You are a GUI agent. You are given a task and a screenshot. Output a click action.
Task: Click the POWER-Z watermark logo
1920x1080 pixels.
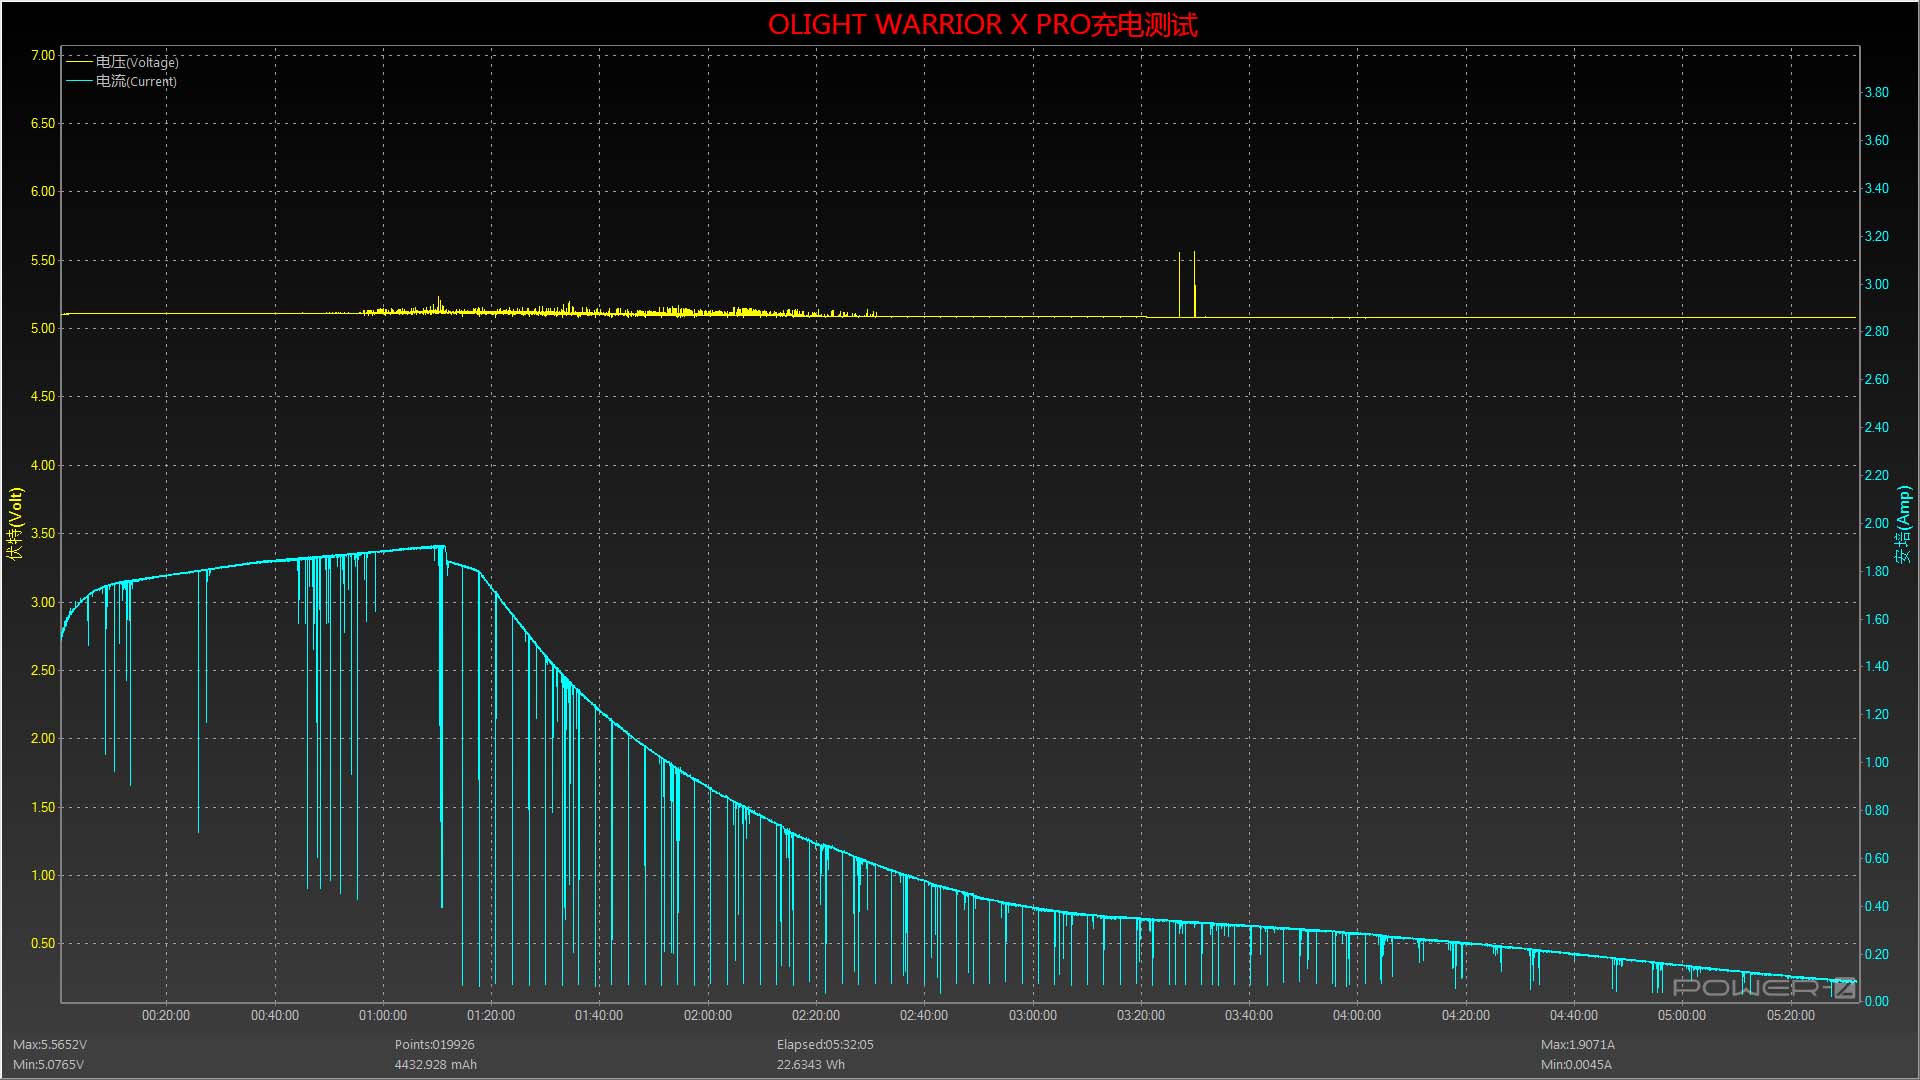(x=1765, y=988)
